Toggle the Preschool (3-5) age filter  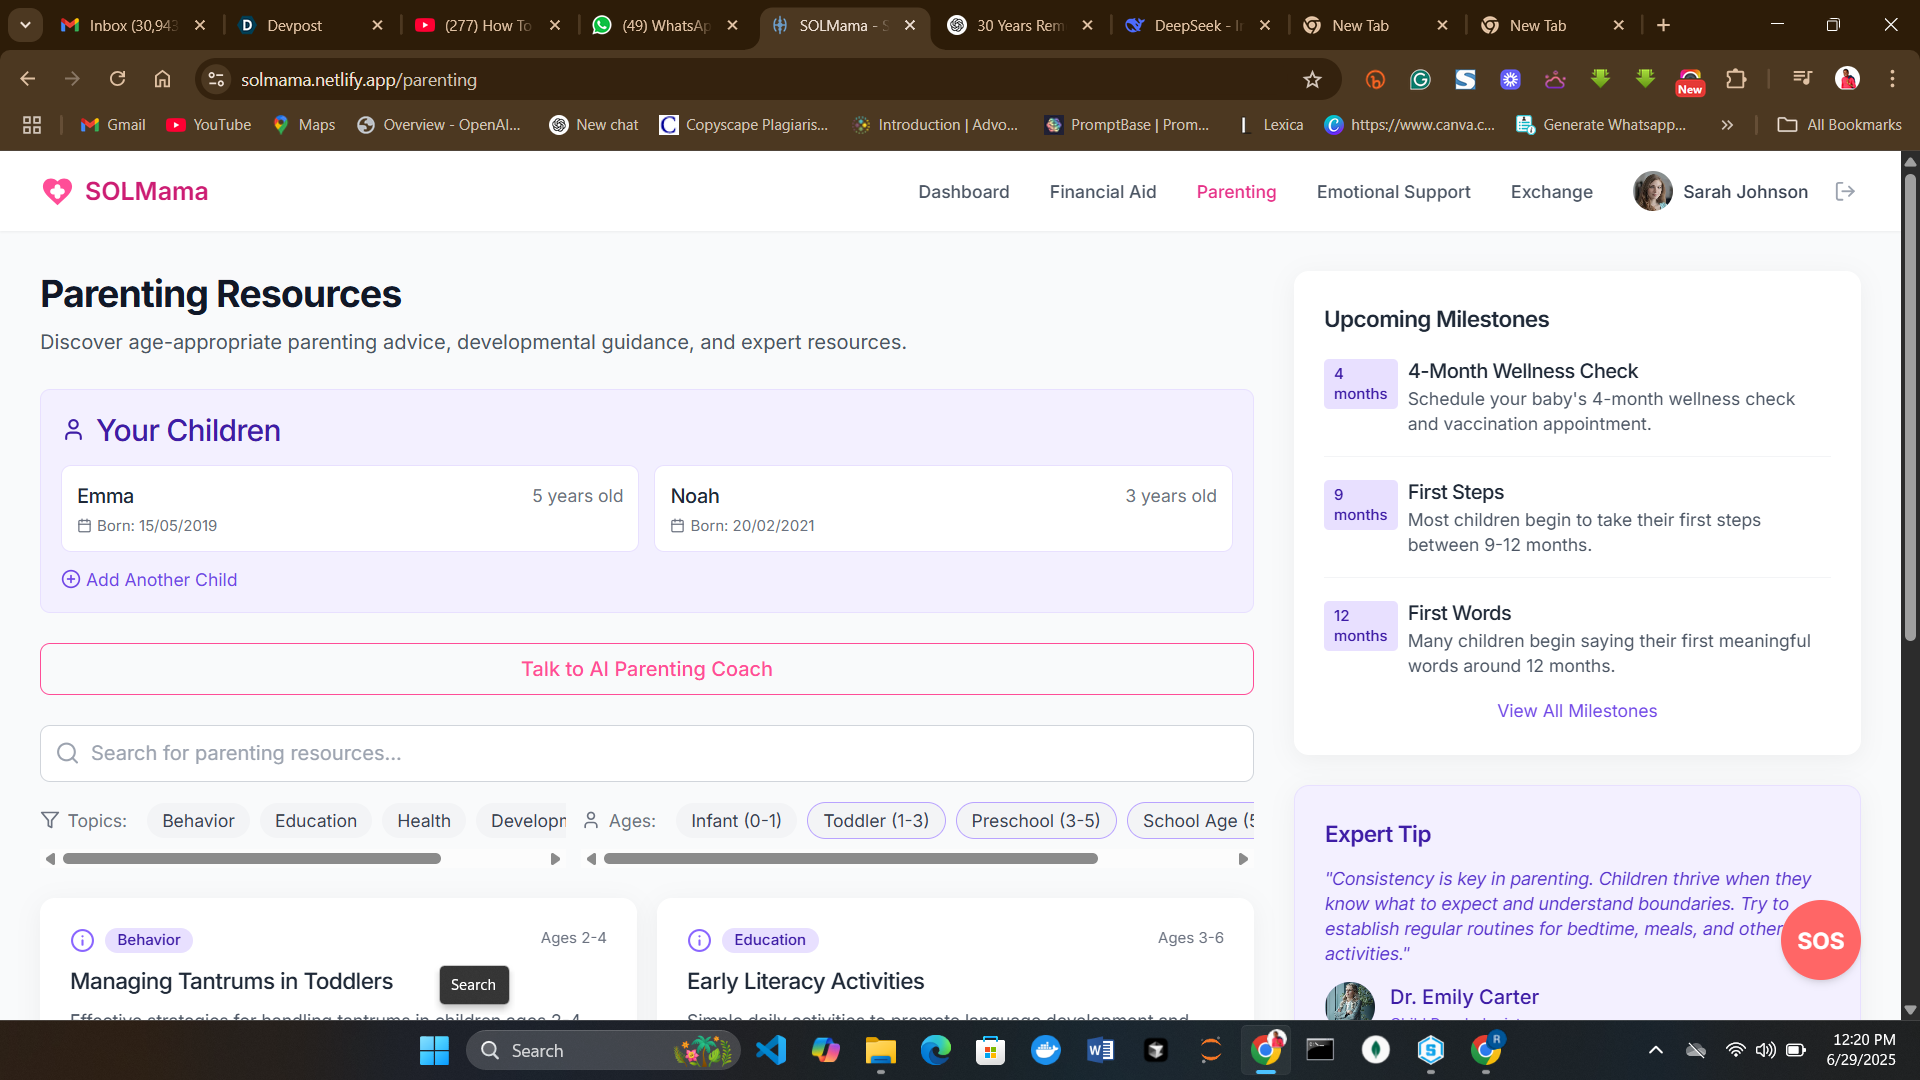[x=1035, y=821]
